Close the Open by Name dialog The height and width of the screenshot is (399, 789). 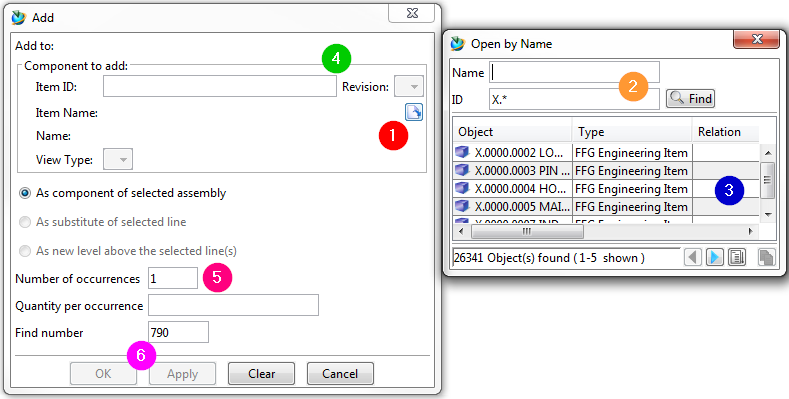pyautogui.click(x=756, y=39)
